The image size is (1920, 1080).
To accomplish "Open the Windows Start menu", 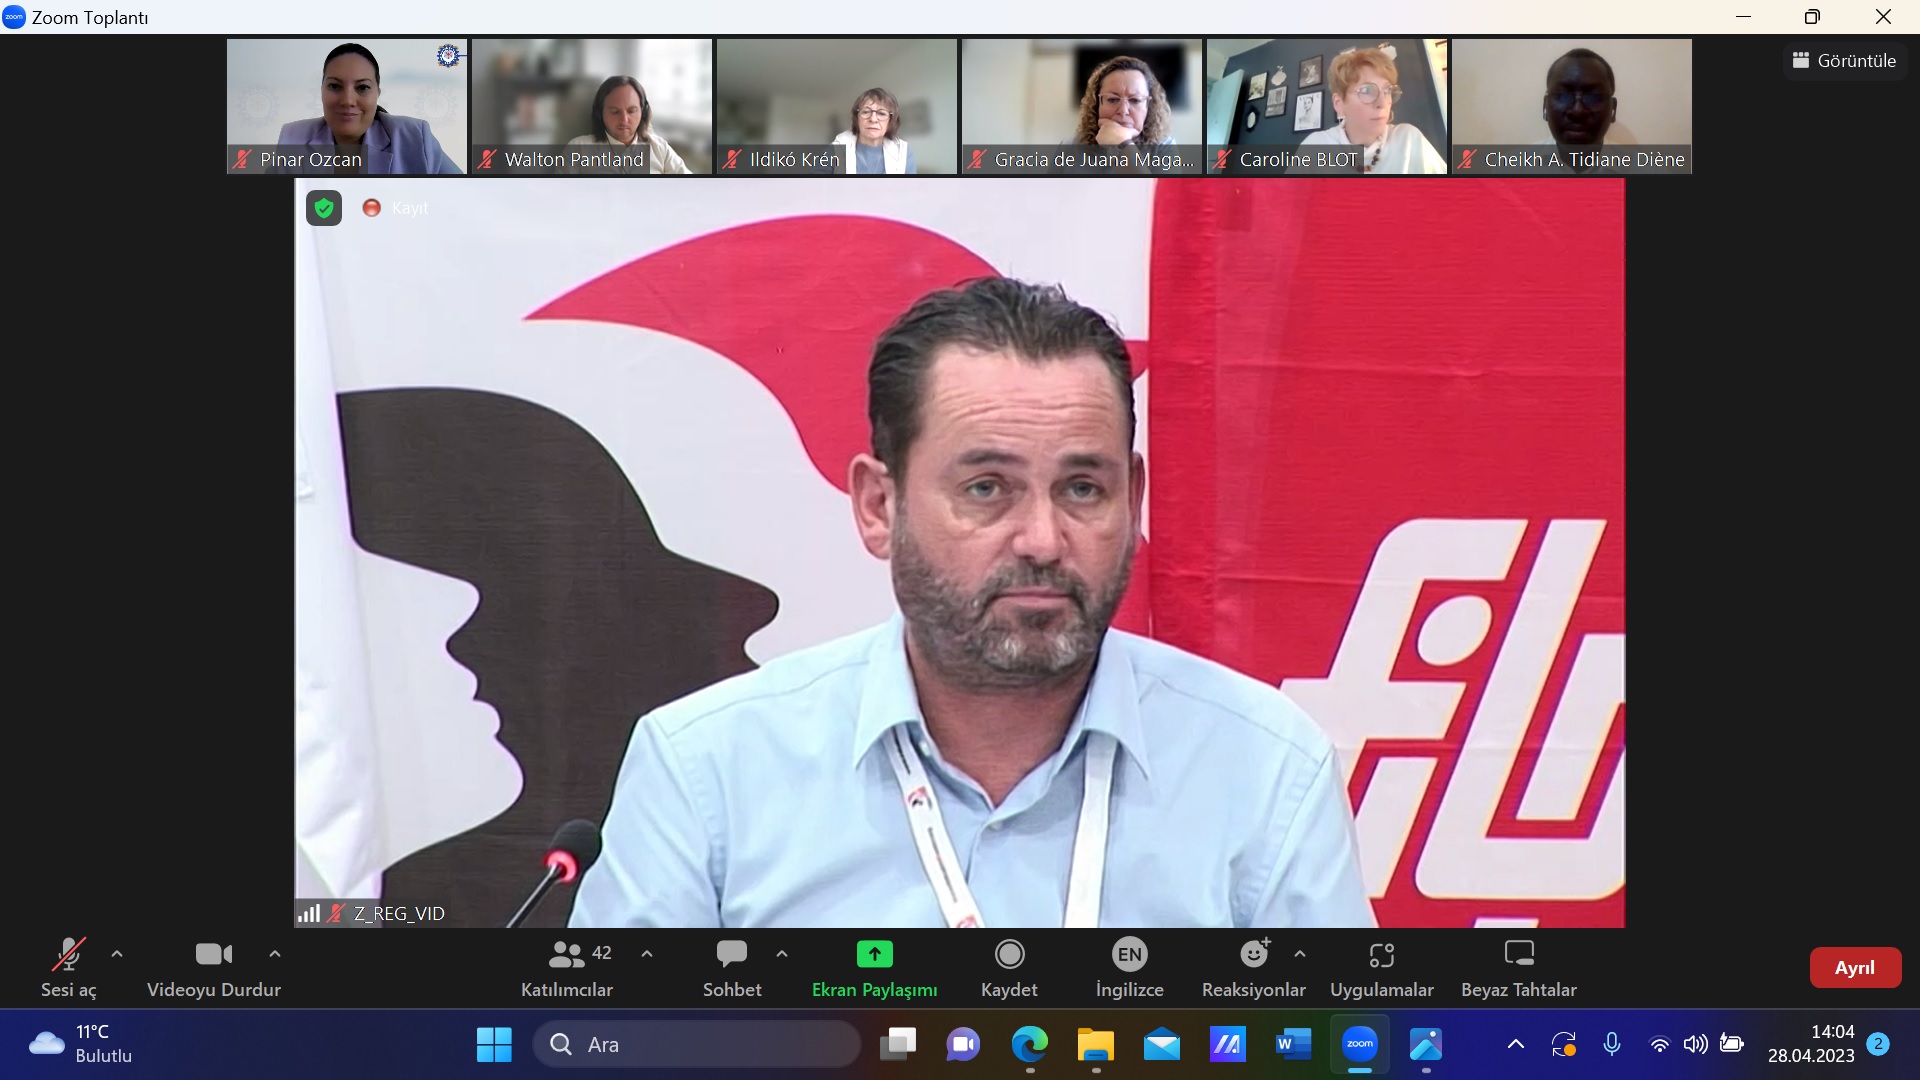I will tap(494, 1044).
